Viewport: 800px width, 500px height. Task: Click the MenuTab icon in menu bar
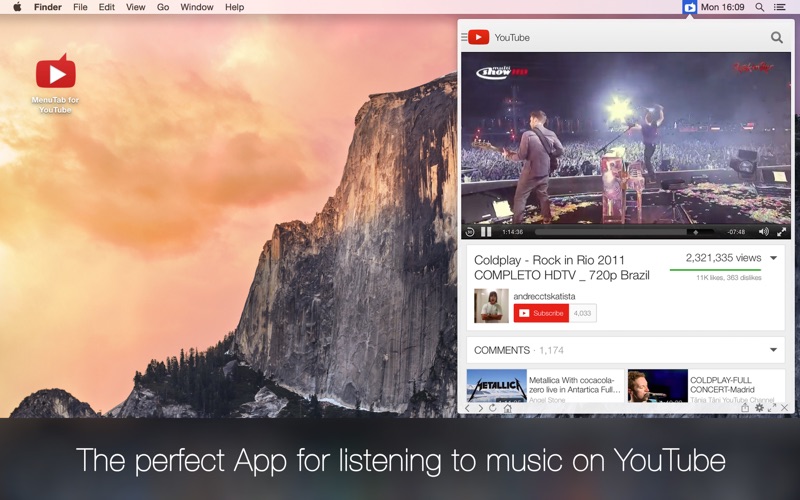point(689,7)
